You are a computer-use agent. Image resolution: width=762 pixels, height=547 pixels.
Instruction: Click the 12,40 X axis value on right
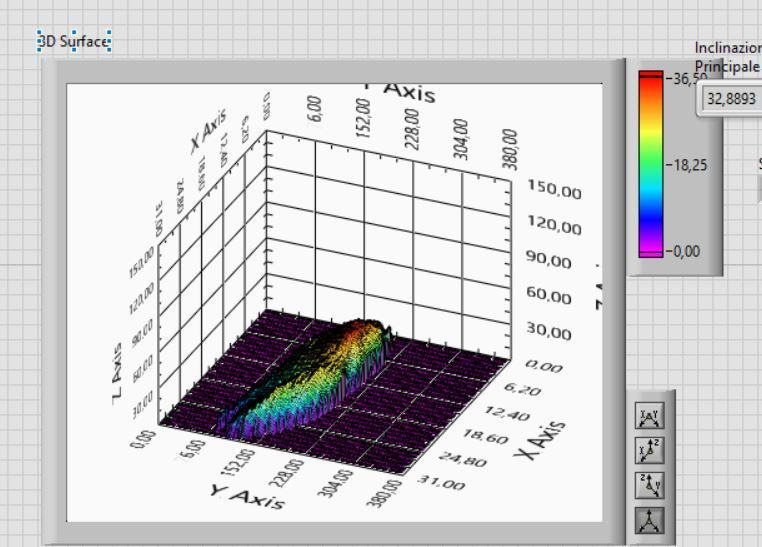pos(507,413)
